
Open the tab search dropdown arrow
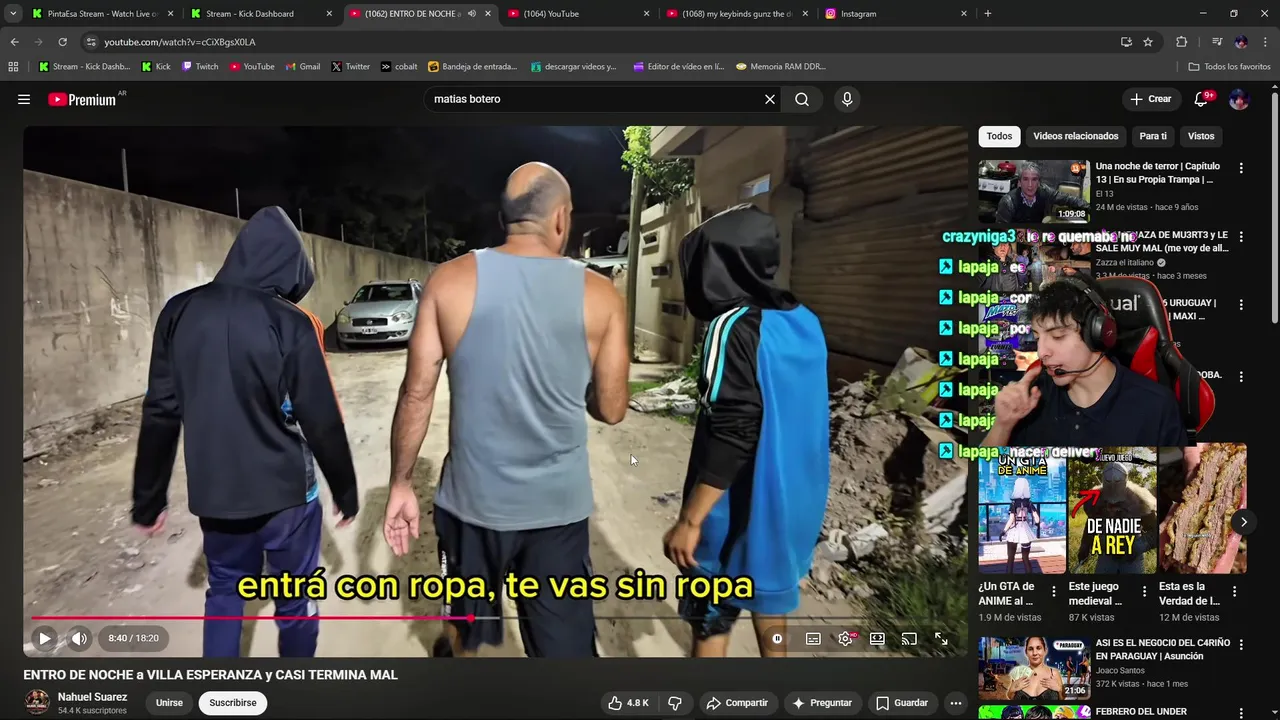point(13,14)
